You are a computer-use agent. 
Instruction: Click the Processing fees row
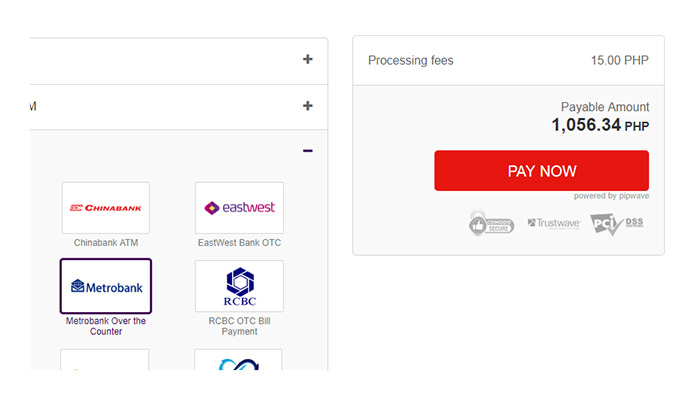pos(508,61)
